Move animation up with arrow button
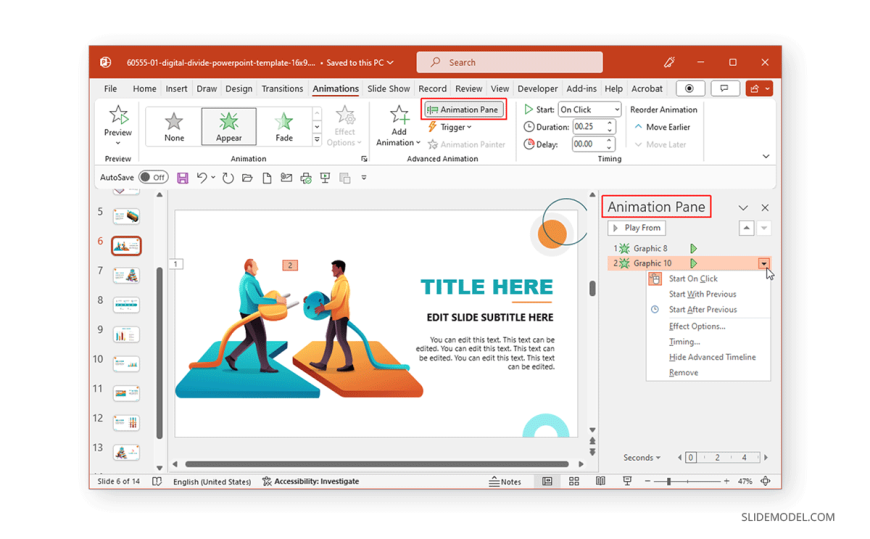870x539 pixels. (746, 228)
